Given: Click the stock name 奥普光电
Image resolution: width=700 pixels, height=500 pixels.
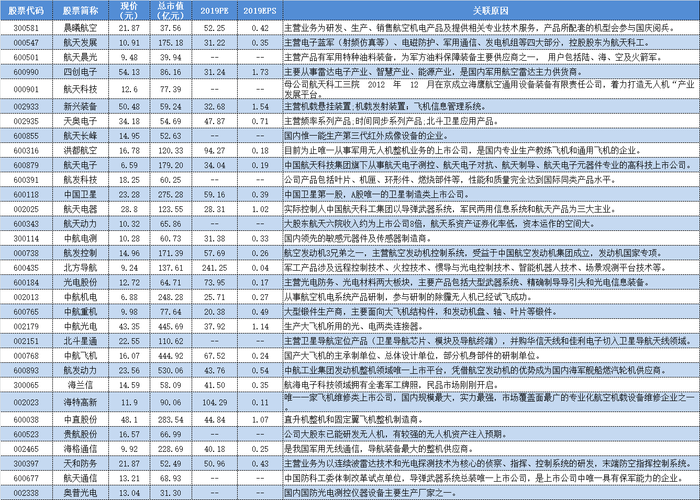Looking at the screenshot, I should (80, 493).
